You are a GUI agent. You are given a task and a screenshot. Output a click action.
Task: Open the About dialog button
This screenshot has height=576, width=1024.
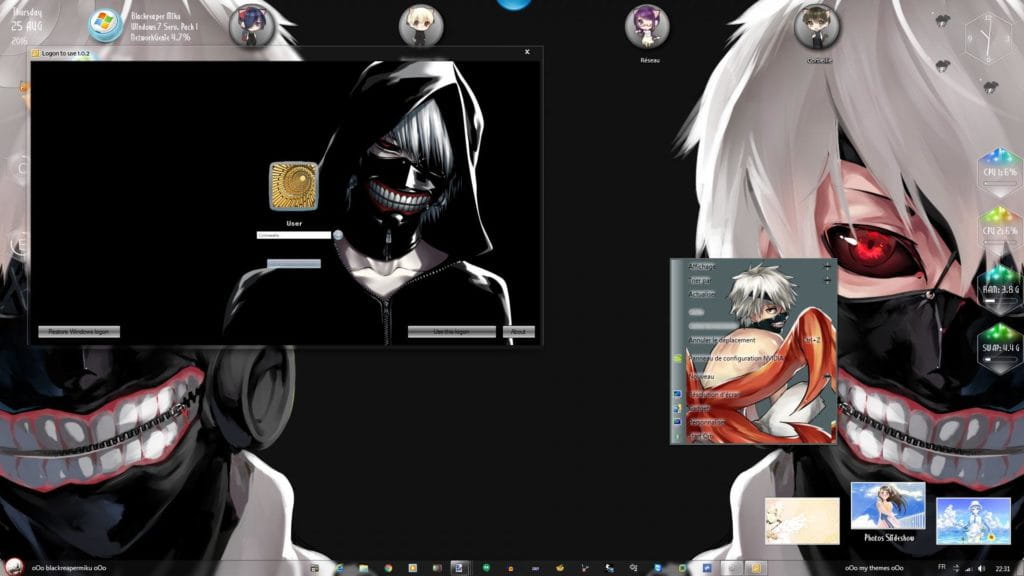tap(518, 332)
